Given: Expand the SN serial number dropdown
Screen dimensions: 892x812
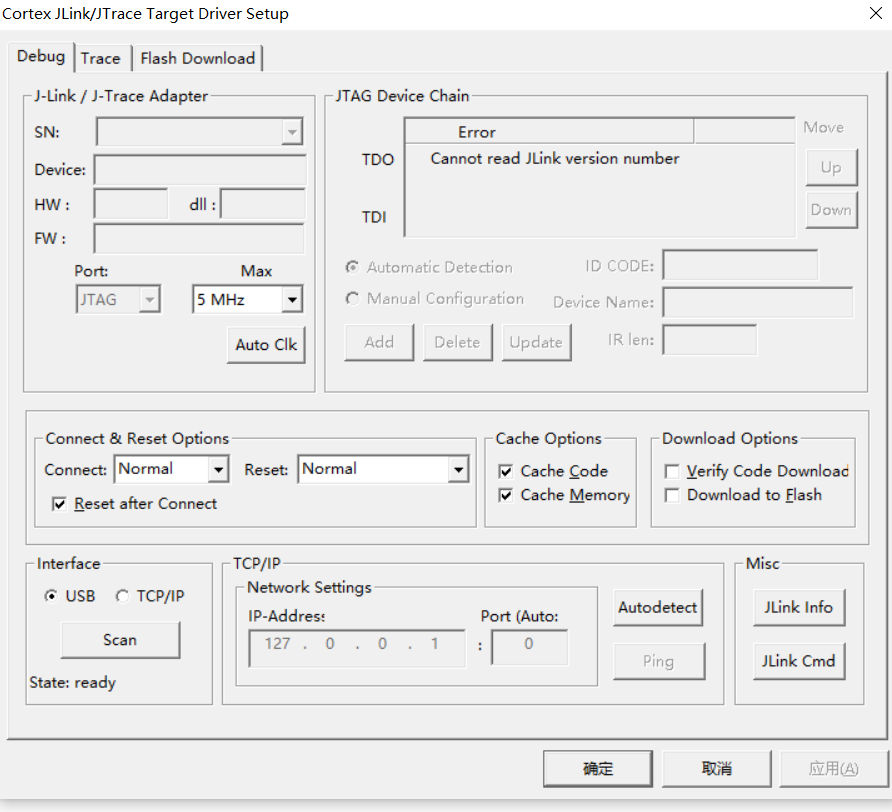Looking at the screenshot, I should click(292, 132).
